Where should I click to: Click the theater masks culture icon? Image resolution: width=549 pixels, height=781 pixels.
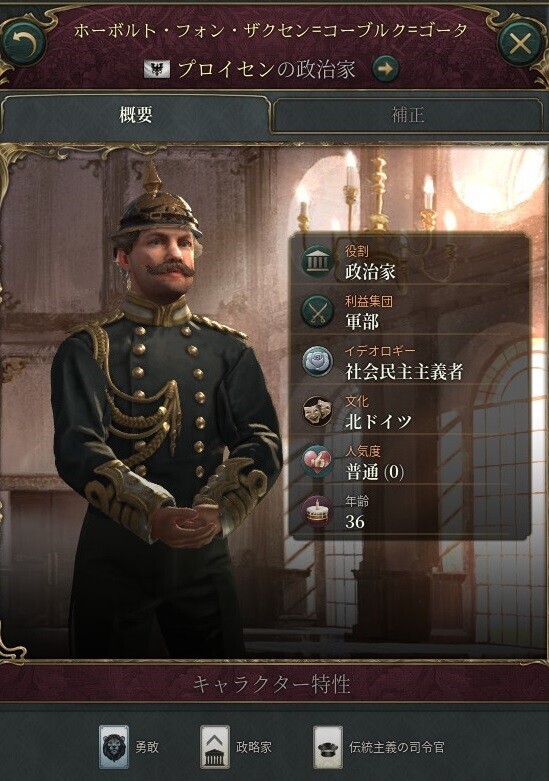coord(317,411)
